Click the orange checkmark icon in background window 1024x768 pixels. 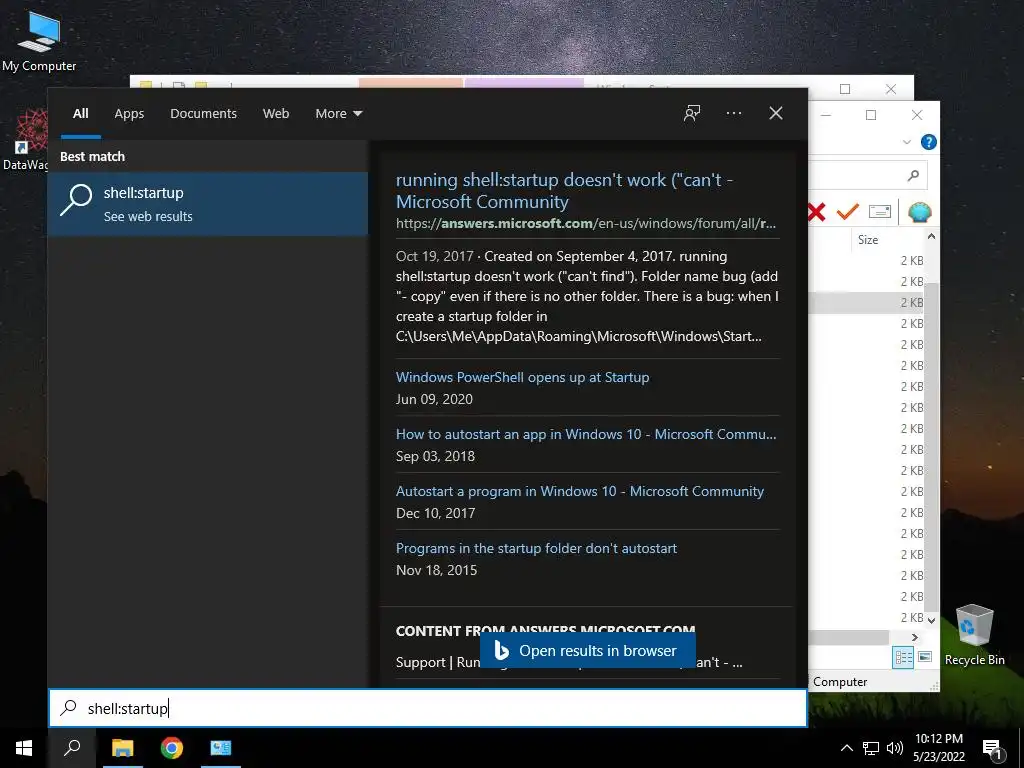848,212
